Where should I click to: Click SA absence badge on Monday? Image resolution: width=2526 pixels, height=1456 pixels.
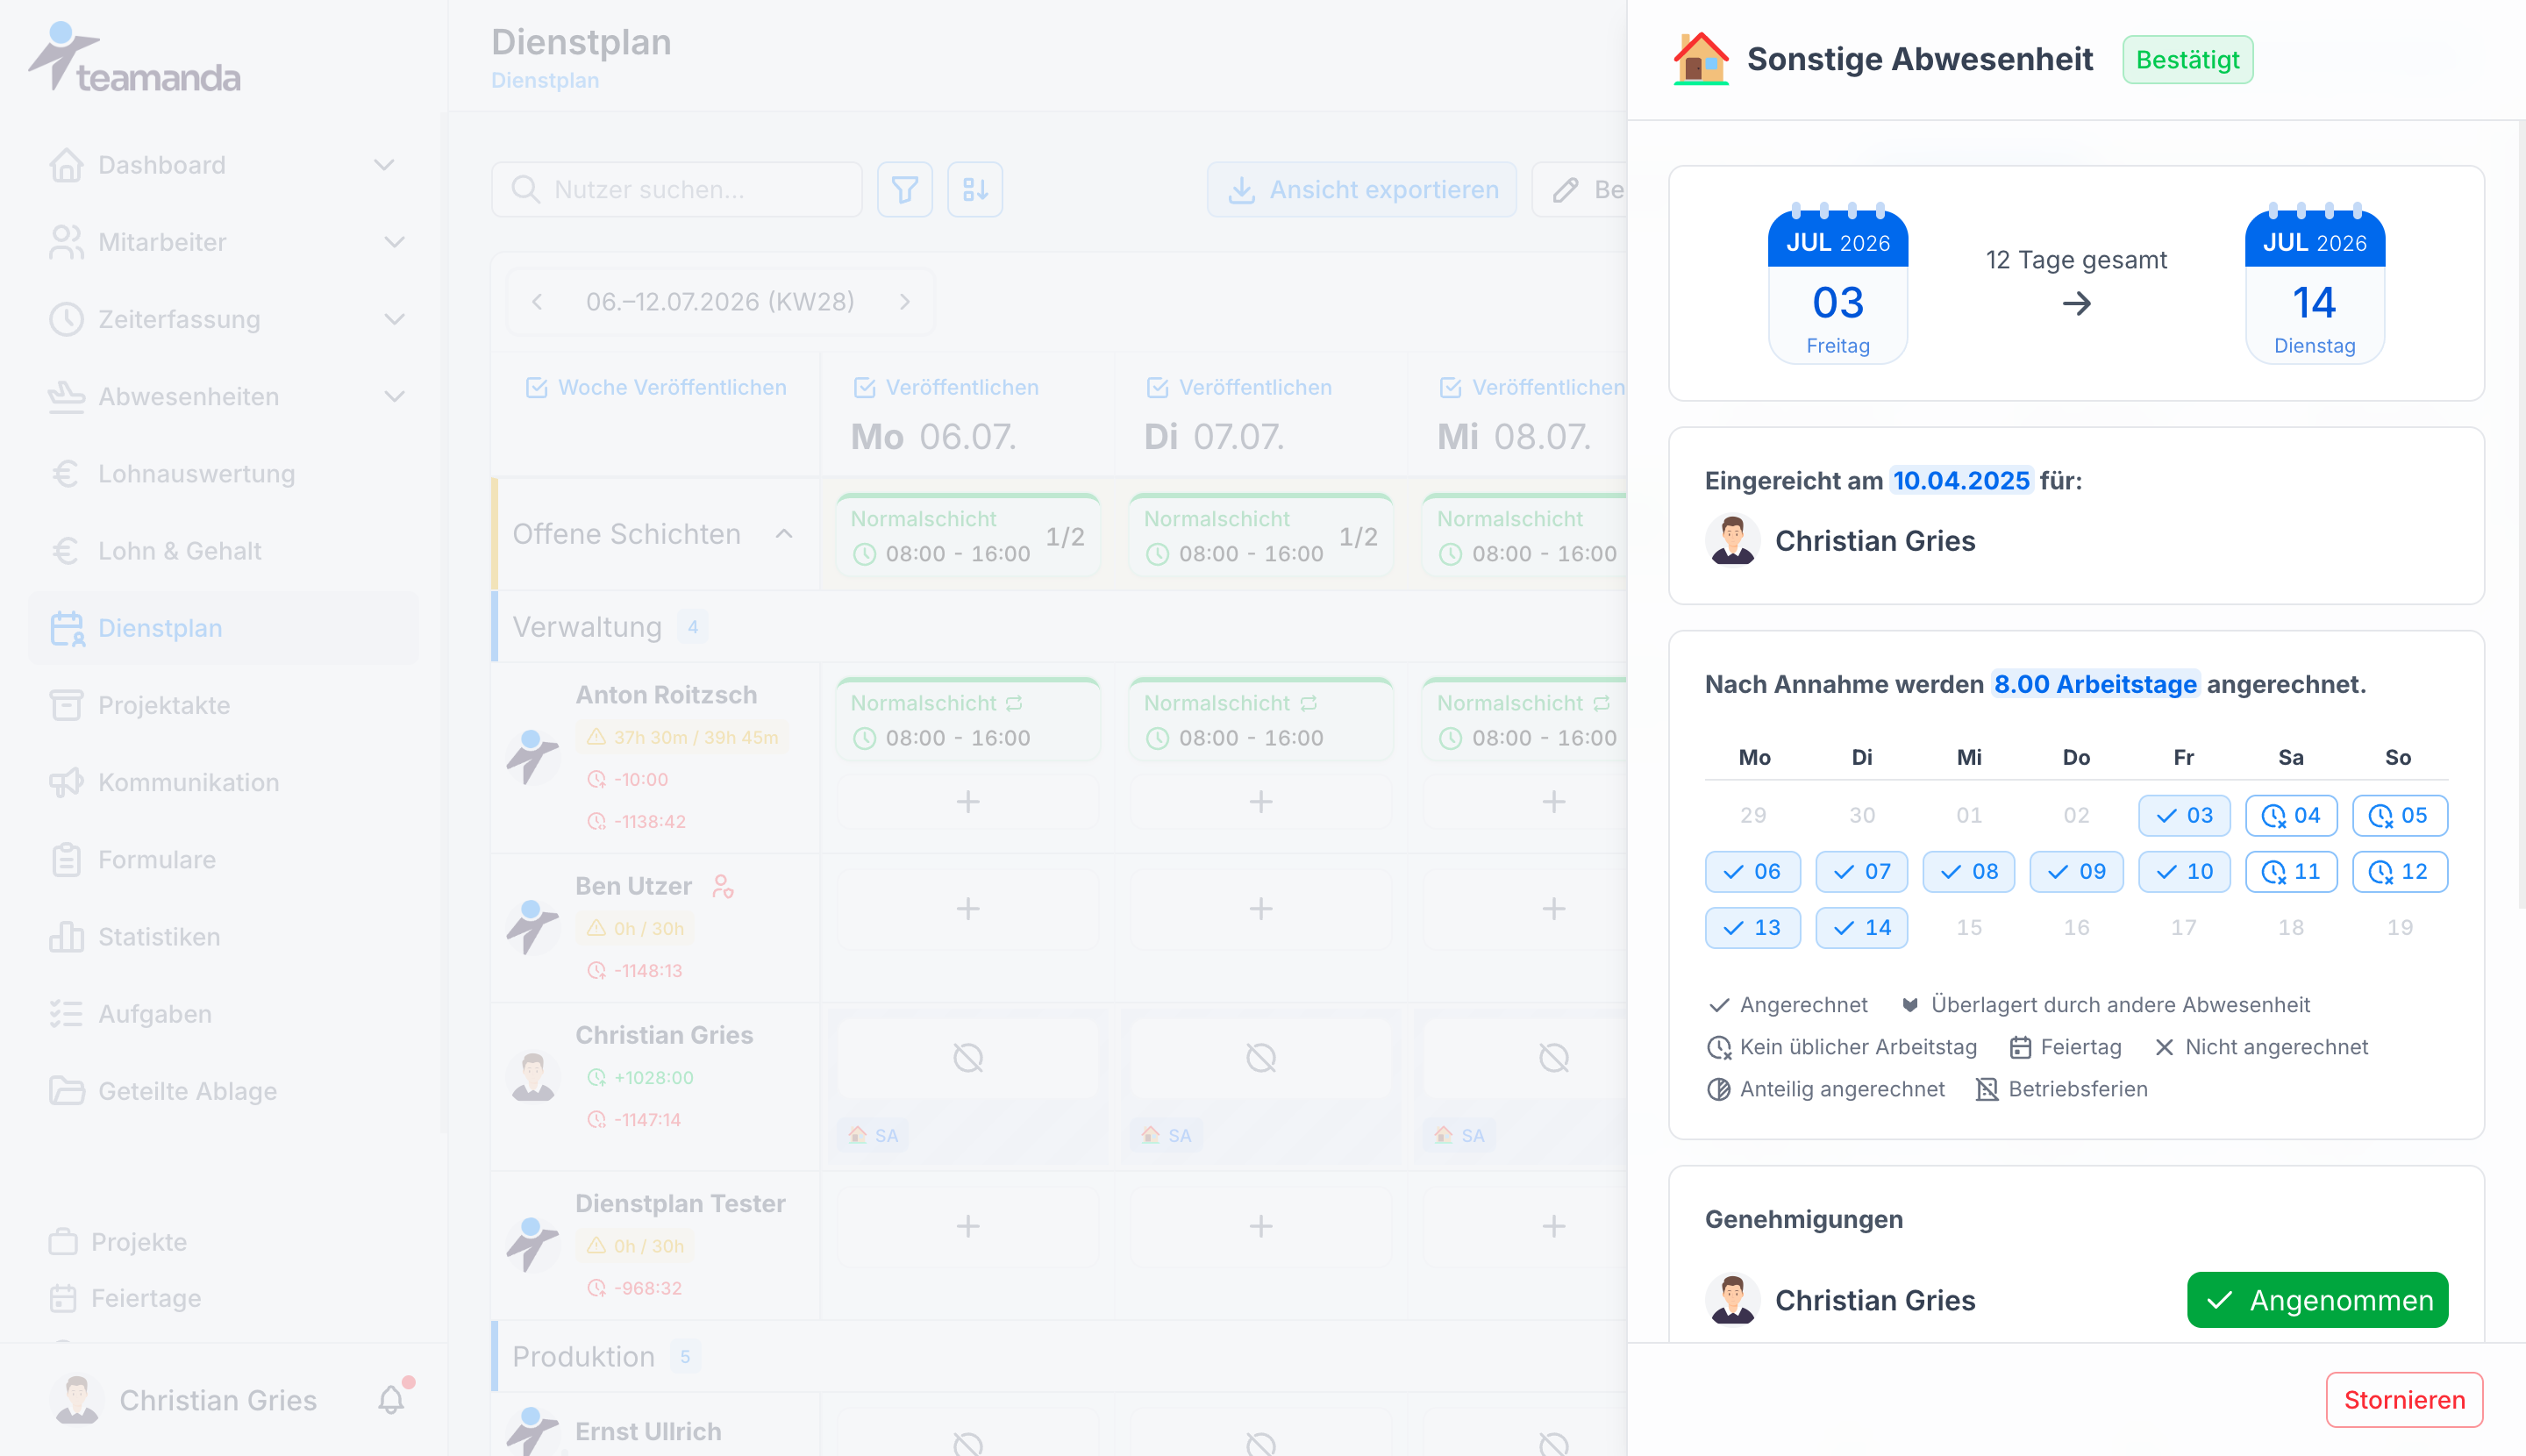point(873,1135)
